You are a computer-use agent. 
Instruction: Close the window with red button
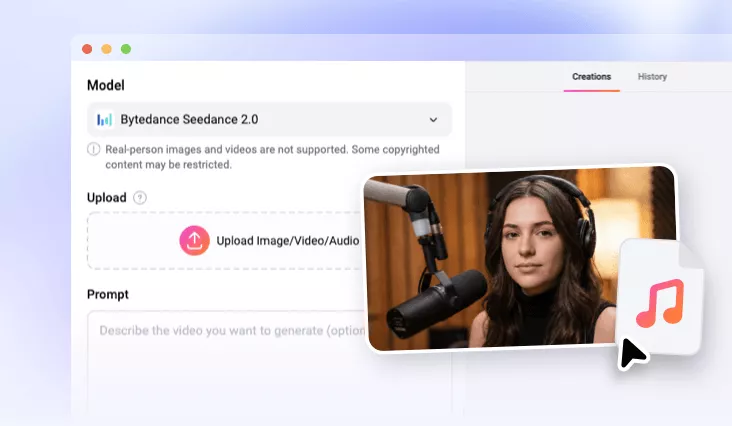click(87, 49)
